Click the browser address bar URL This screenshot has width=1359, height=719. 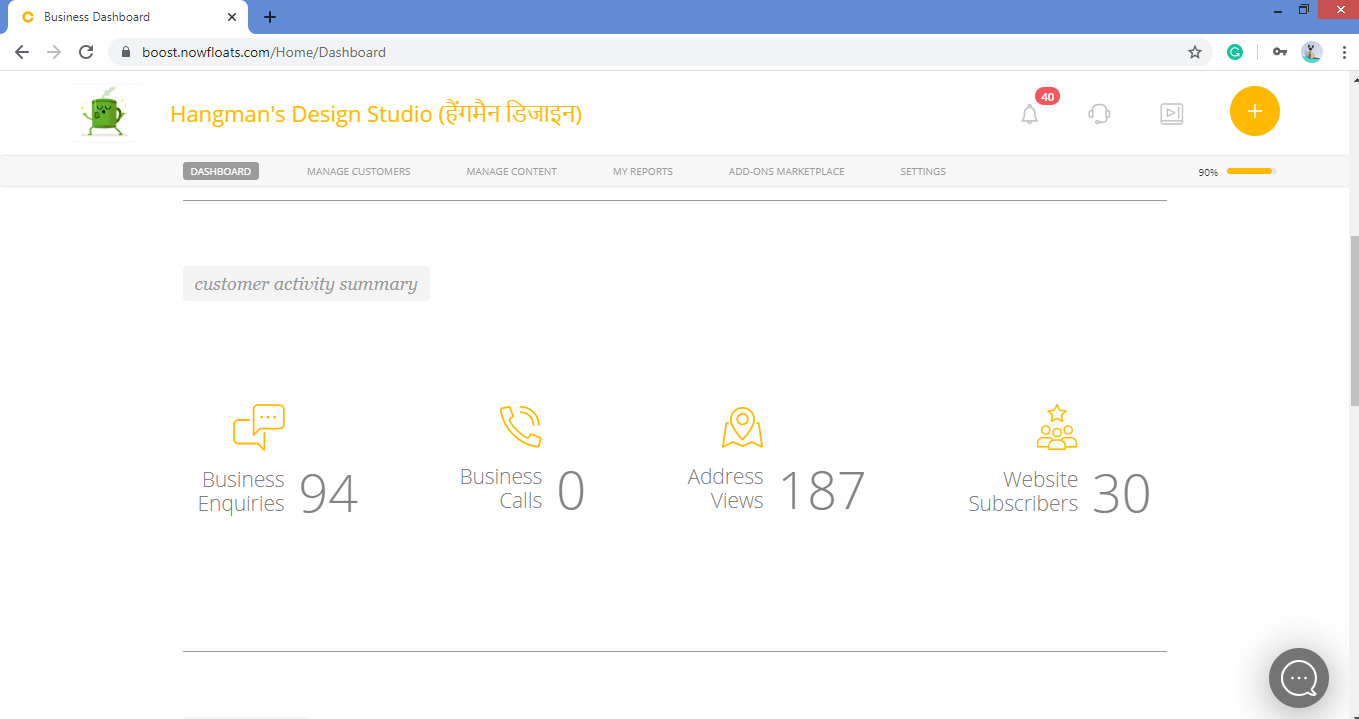(x=264, y=52)
